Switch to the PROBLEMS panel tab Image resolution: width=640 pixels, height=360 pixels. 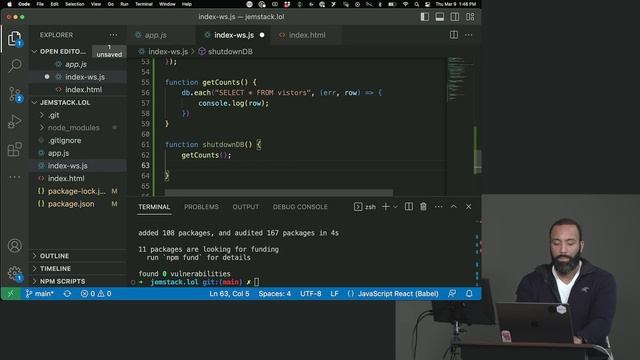[201, 207]
